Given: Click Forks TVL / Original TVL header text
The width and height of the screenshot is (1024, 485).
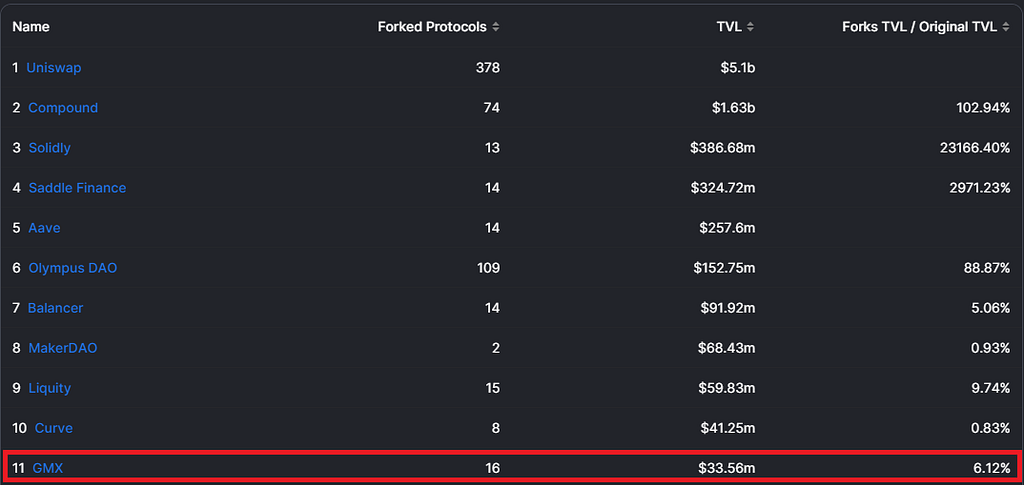Looking at the screenshot, I should tap(920, 27).
